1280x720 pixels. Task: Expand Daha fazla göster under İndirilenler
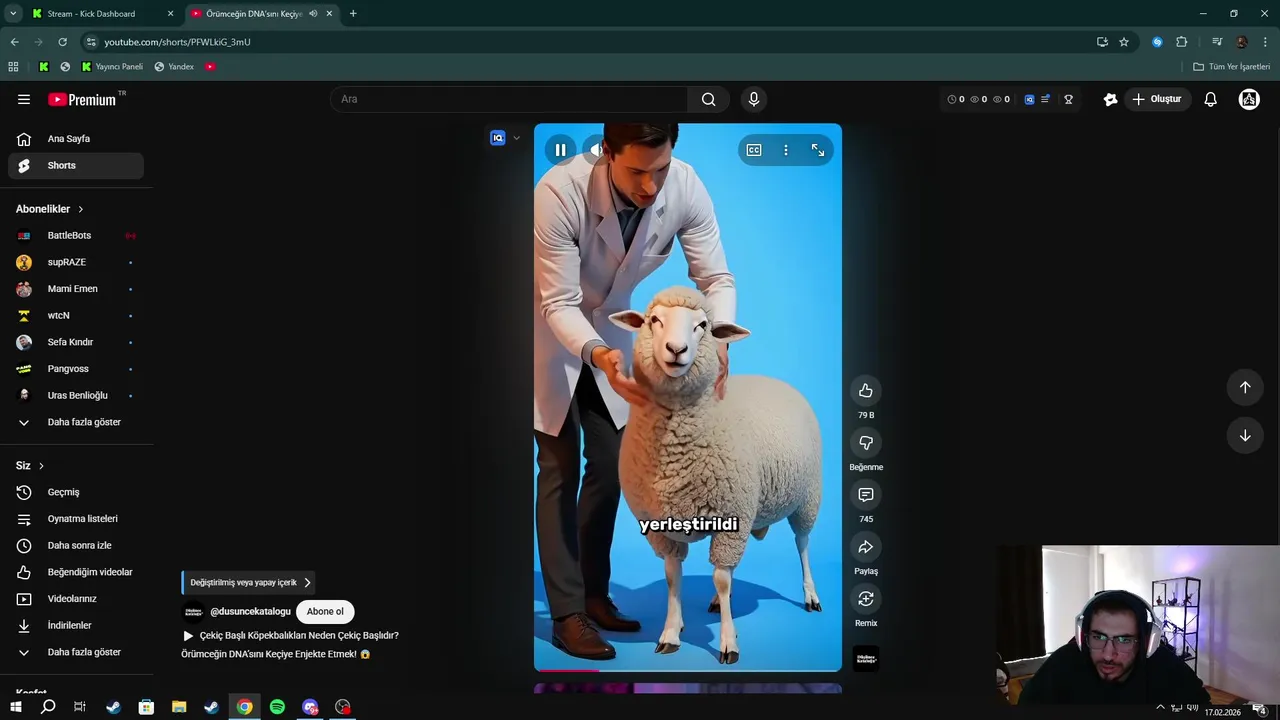click(76, 652)
